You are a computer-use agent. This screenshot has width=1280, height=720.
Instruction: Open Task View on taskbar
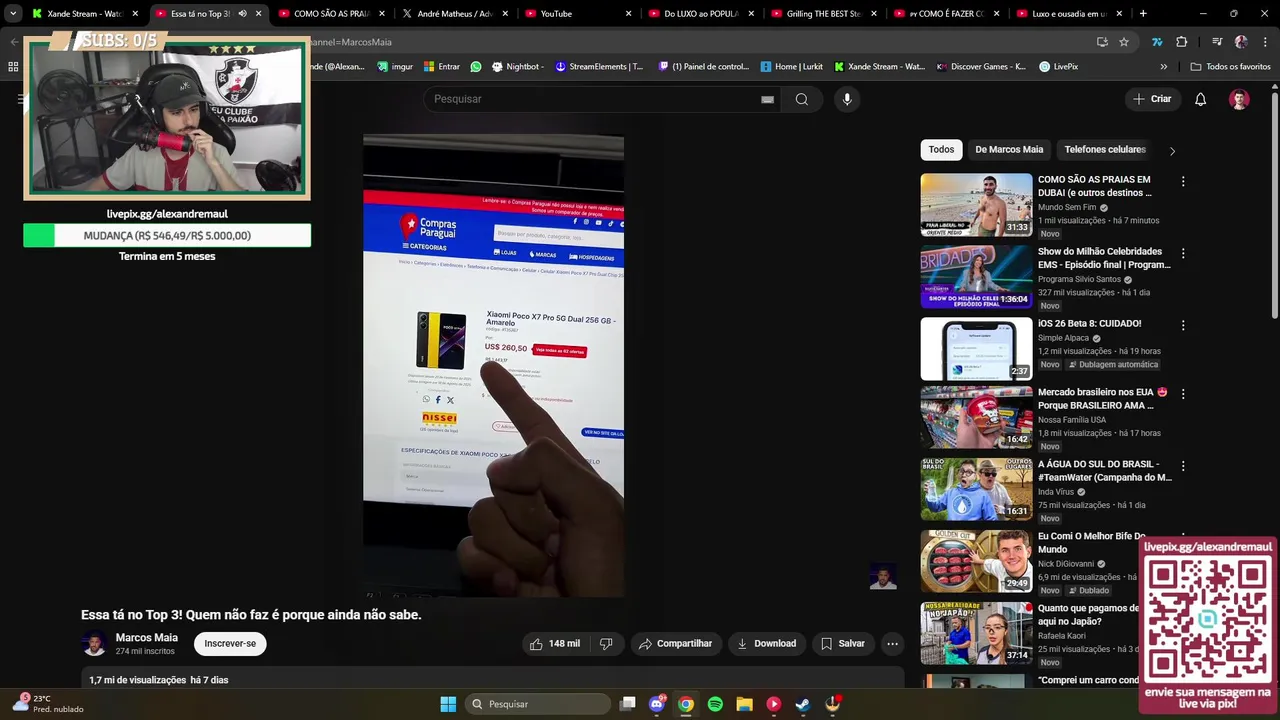(x=627, y=704)
